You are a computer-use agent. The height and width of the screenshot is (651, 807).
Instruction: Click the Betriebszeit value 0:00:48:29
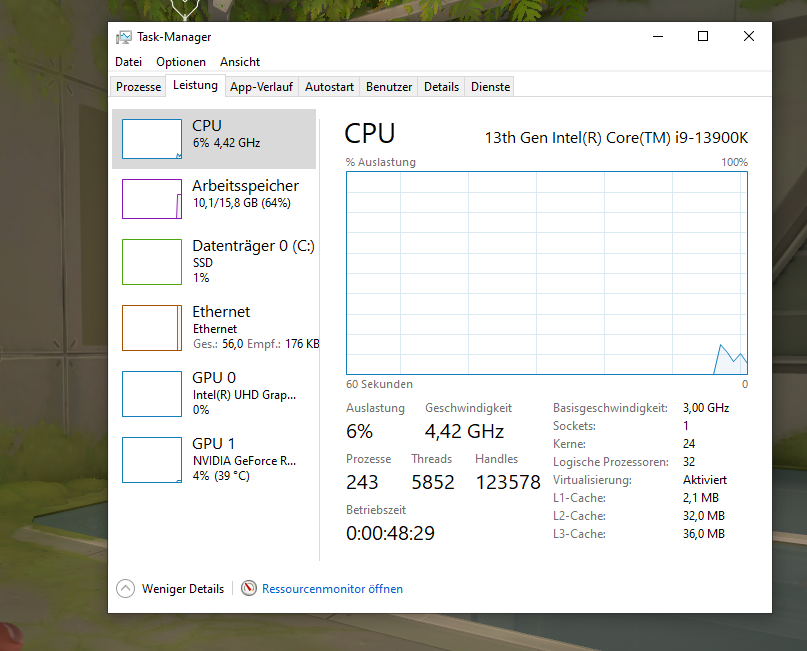point(390,533)
